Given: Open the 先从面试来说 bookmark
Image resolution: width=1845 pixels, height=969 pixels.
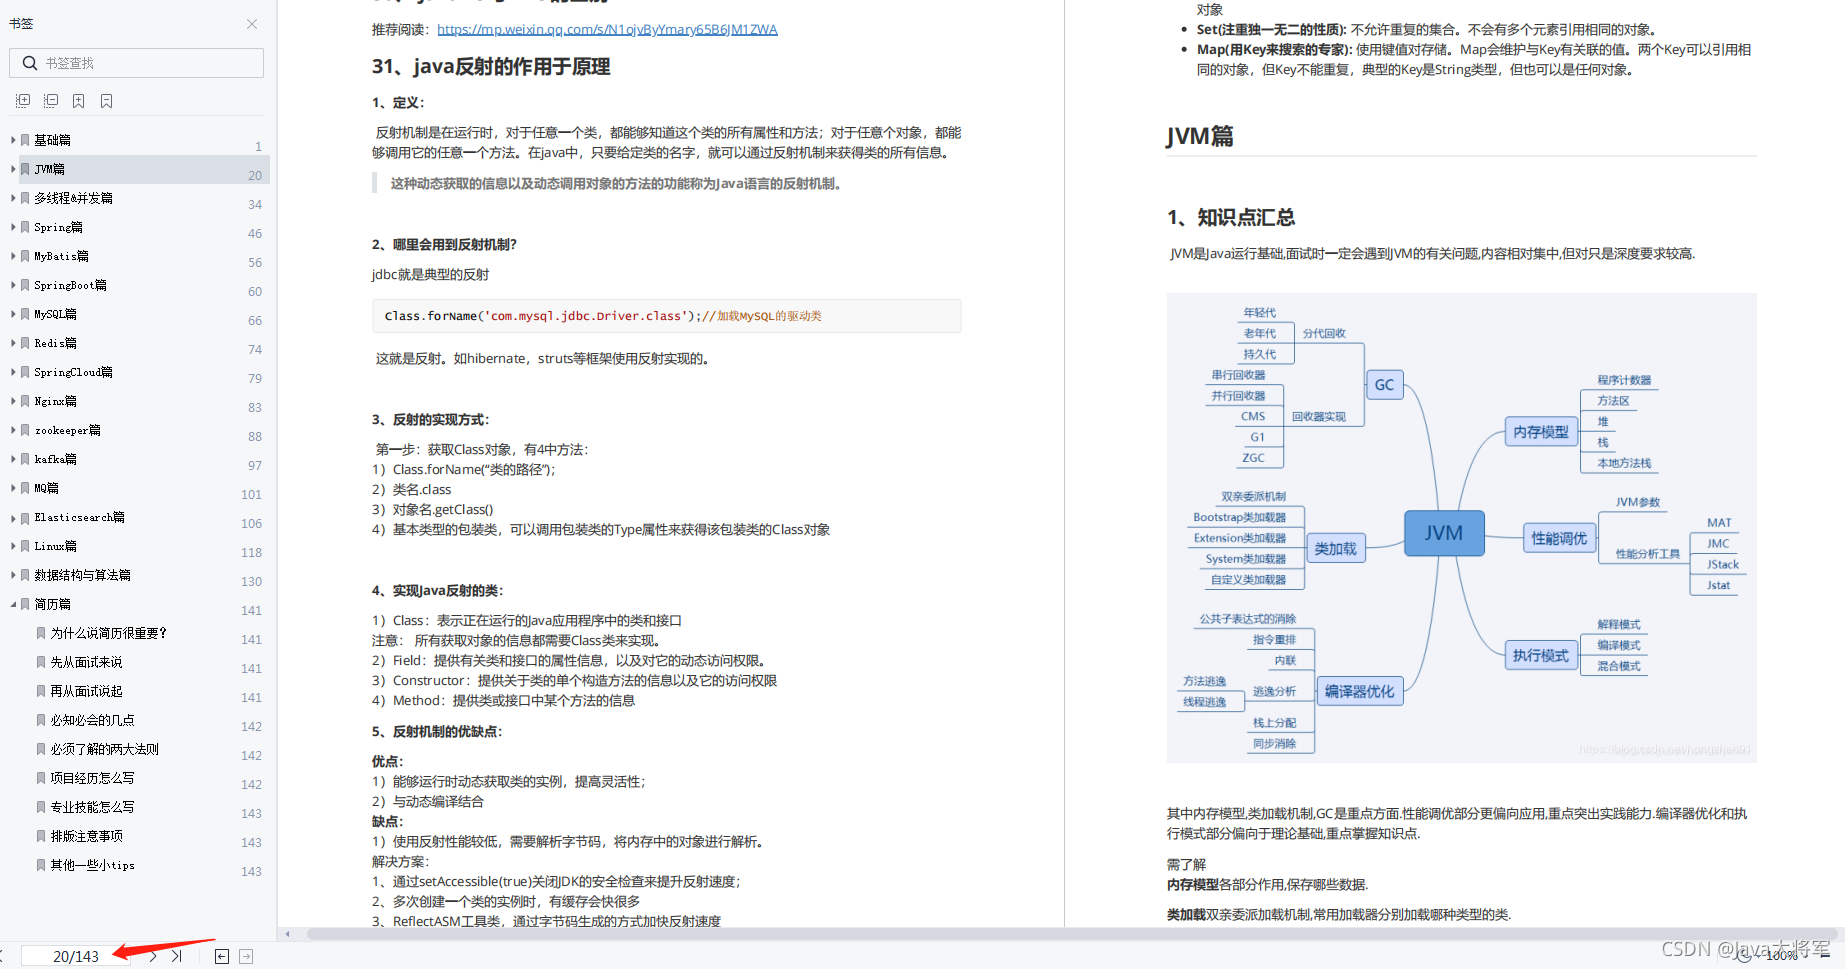Looking at the screenshot, I should coord(86,662).
